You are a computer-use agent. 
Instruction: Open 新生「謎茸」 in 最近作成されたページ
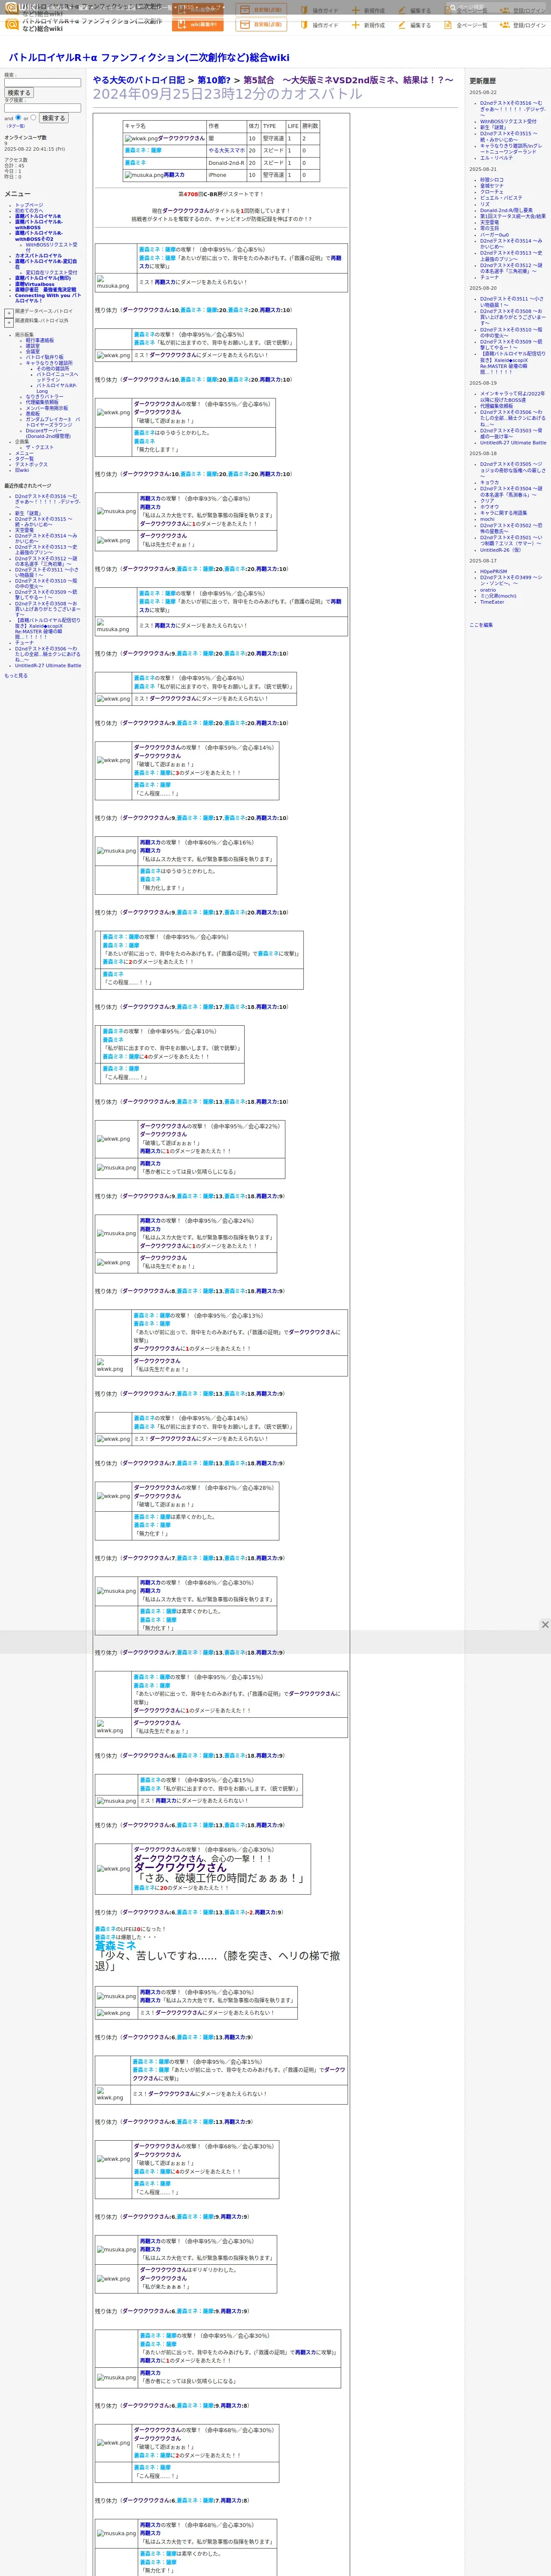(x=28, y=513)
